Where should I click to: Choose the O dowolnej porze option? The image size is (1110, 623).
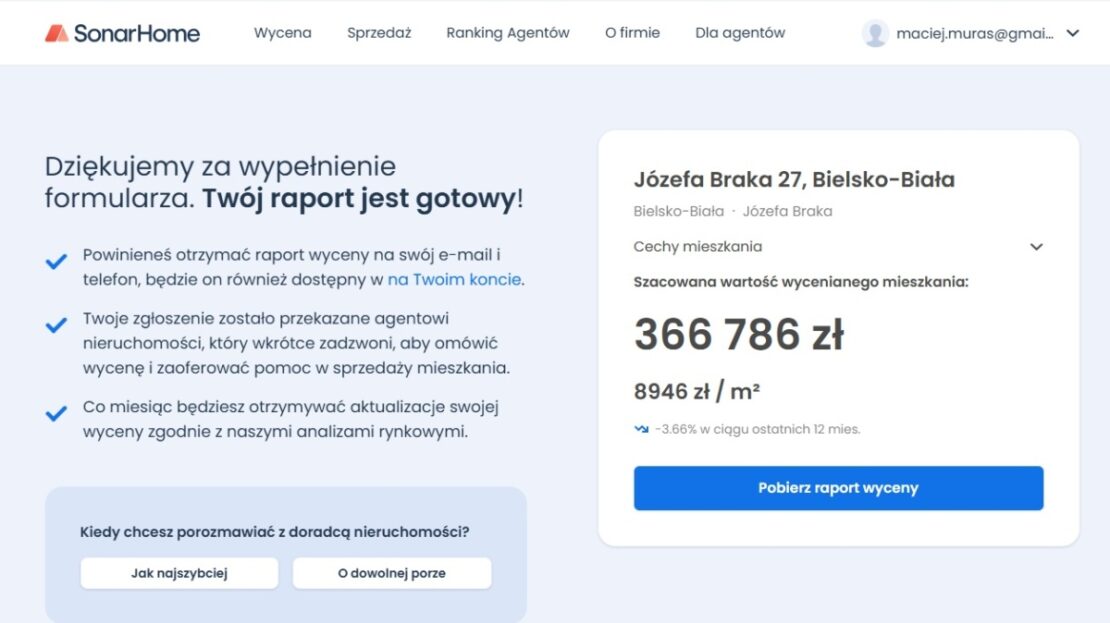(x=392, y=573)
